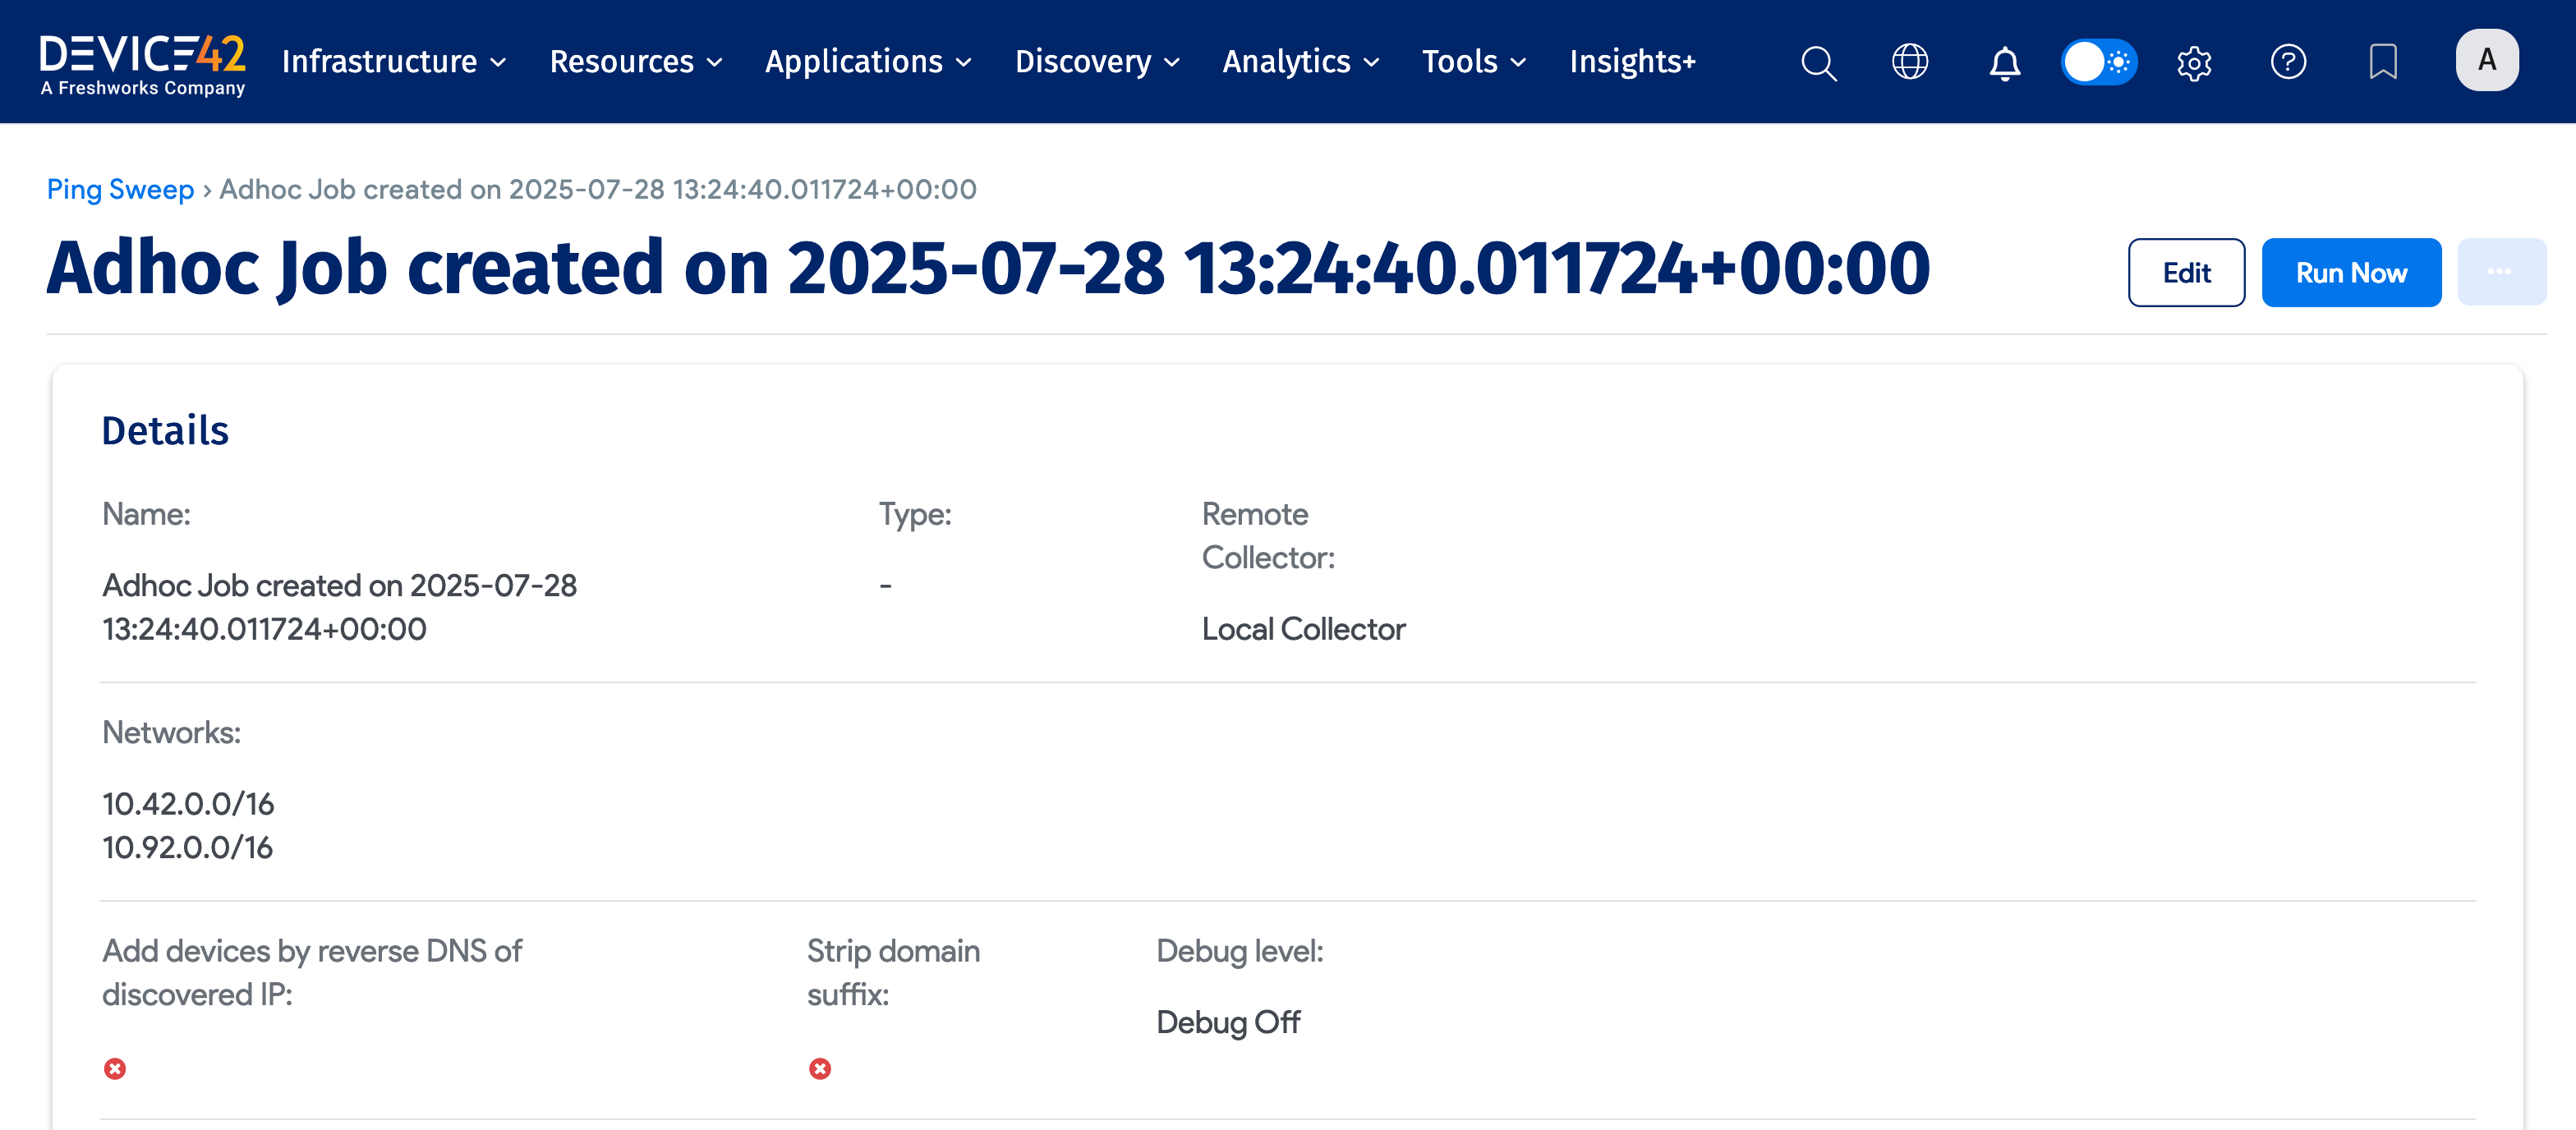This screenshot has width=2576, height=1130.
Task: Click the Run Now button
Action: (2351, 273)
